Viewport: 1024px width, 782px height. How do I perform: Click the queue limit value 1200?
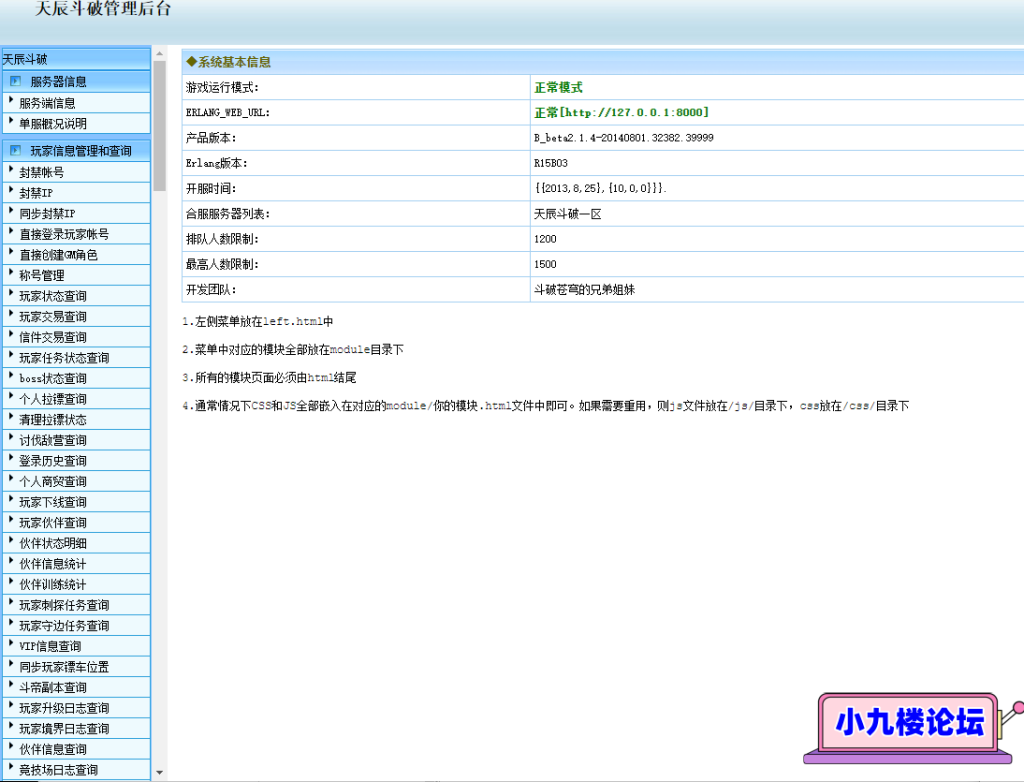coord(545,239)
